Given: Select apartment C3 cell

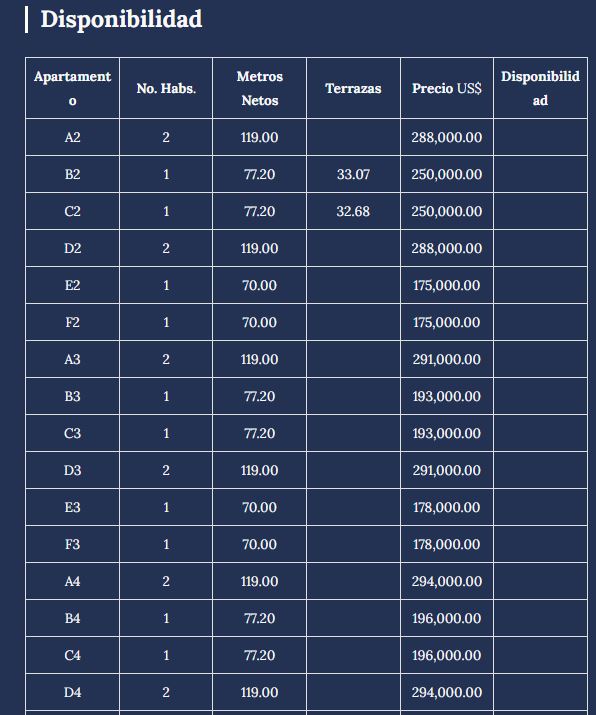Looking at the screenshot, I should pos(73,433).
